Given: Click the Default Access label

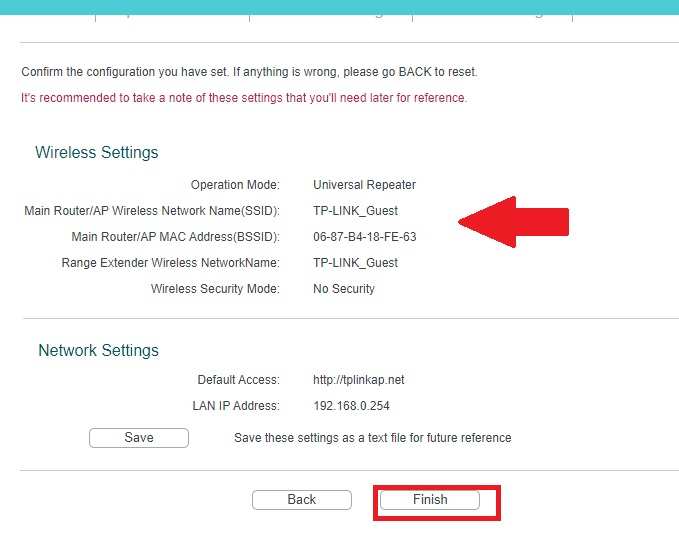Looking at the screenshot, I should click(x=239, y=380).
